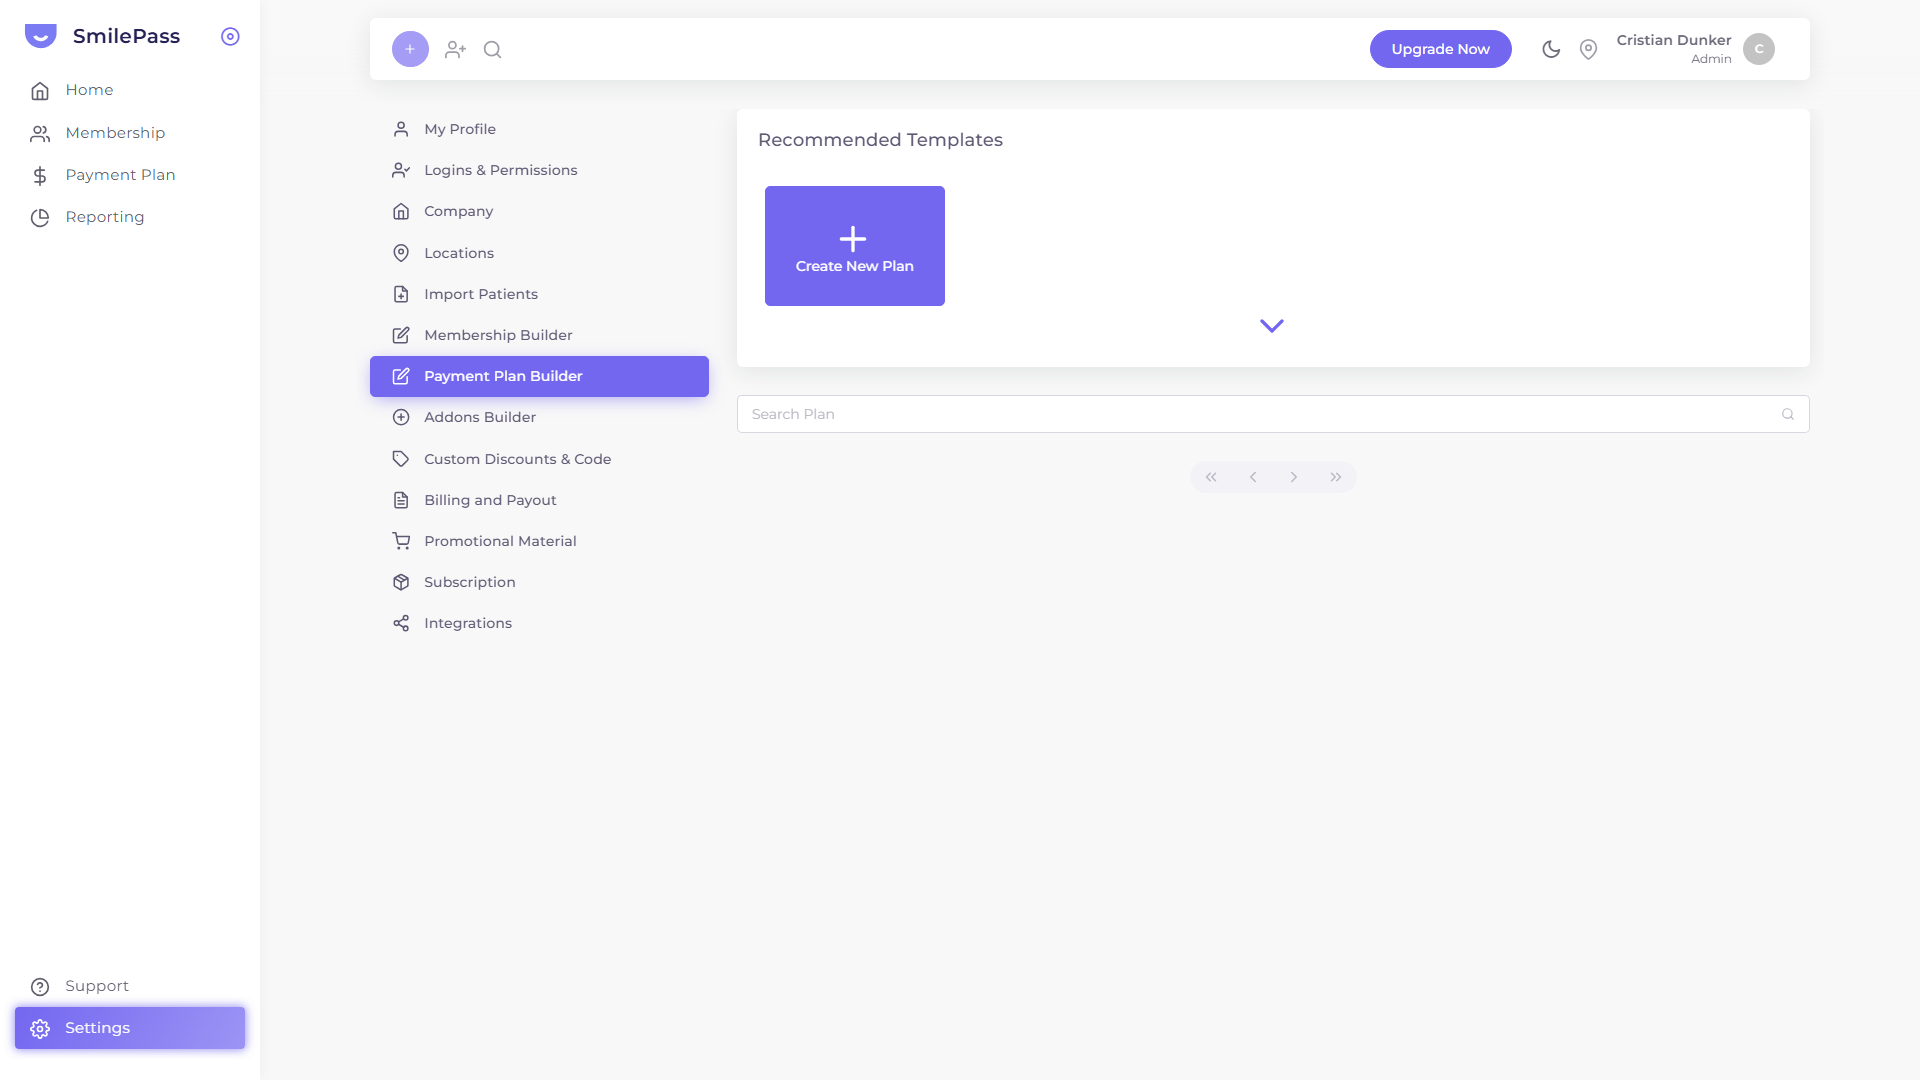Click the add user icon in top bar
The image size is (1920, 1080).
pos(456,49)
